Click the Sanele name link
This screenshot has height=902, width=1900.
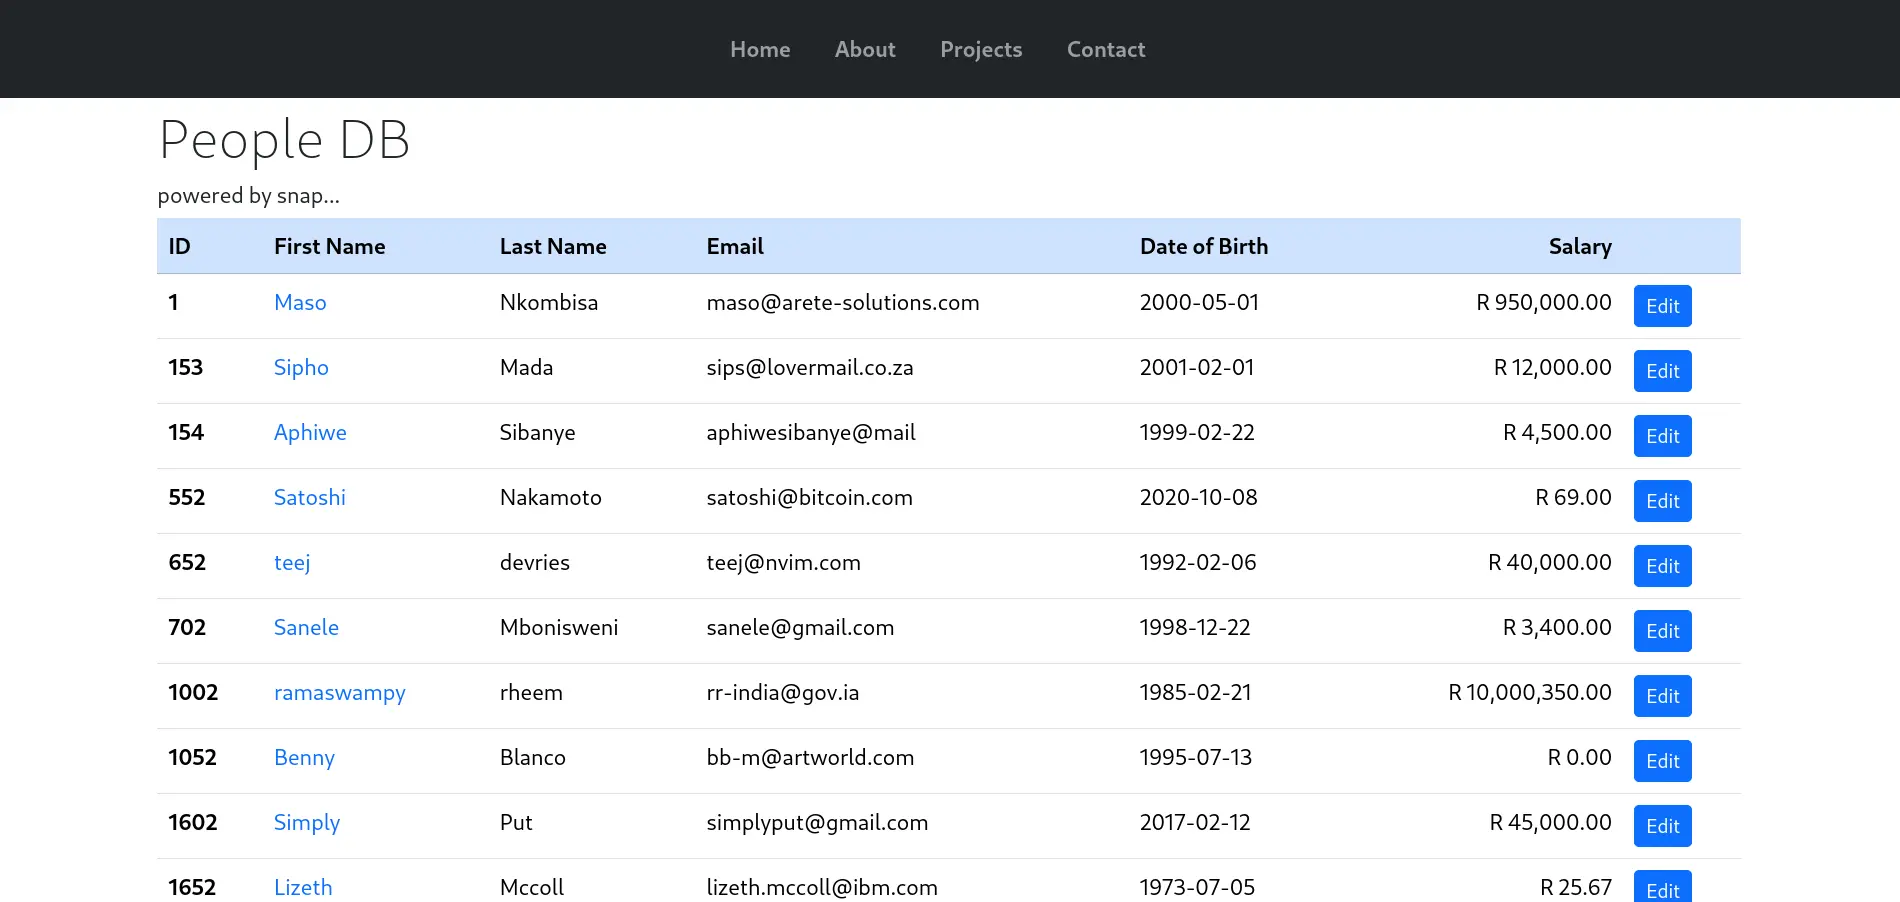click(306, 627)
